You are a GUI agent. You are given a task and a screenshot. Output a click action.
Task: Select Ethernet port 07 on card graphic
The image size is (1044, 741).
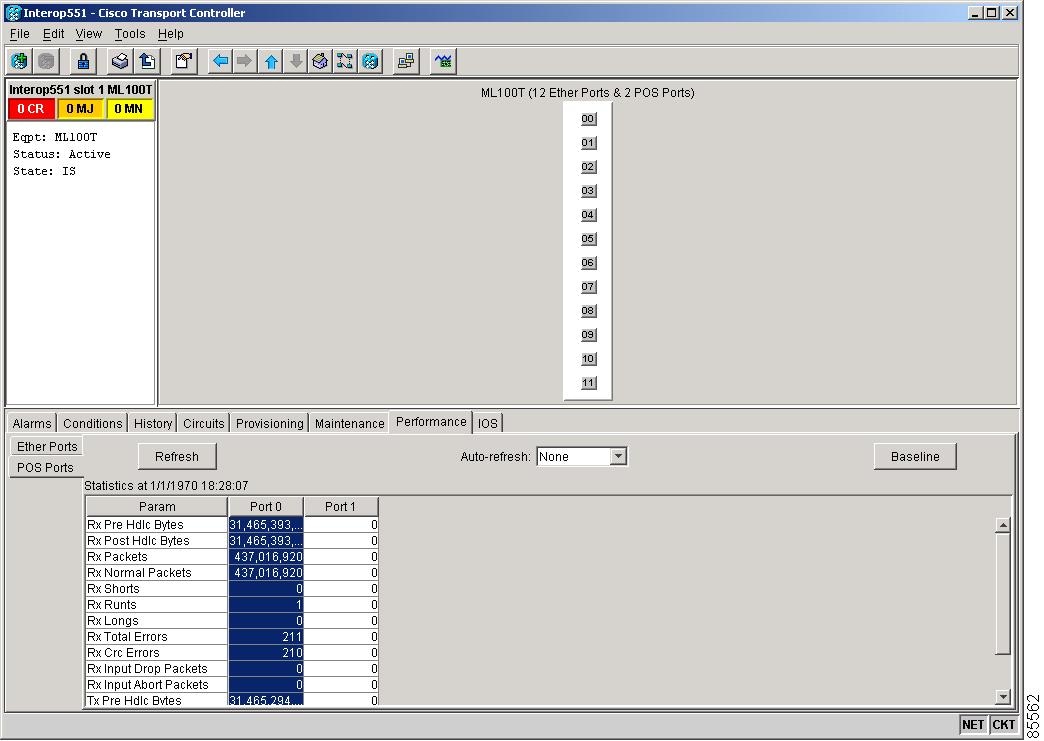(588, 286)
